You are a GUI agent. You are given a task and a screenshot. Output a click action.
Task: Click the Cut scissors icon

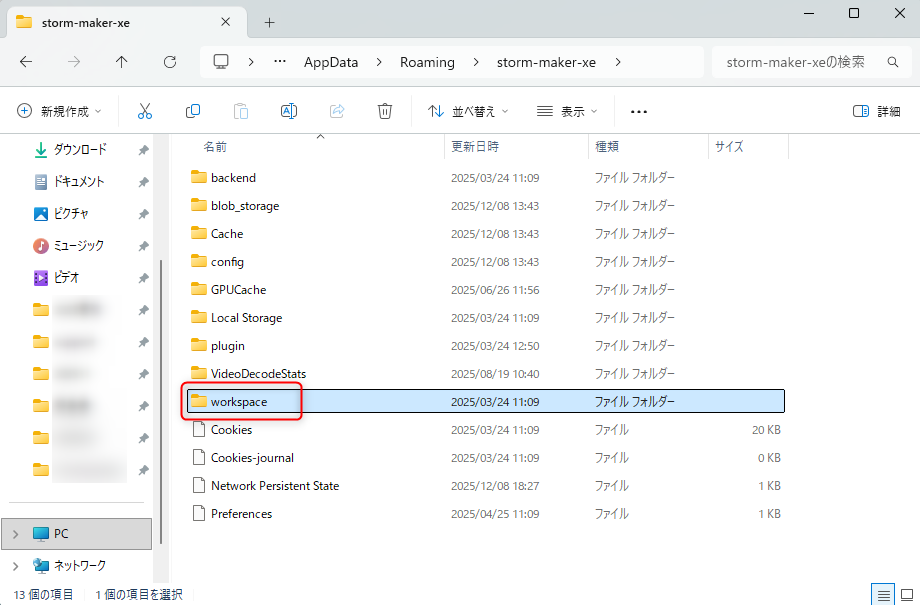pyautogui.click(x=145, y=111)
